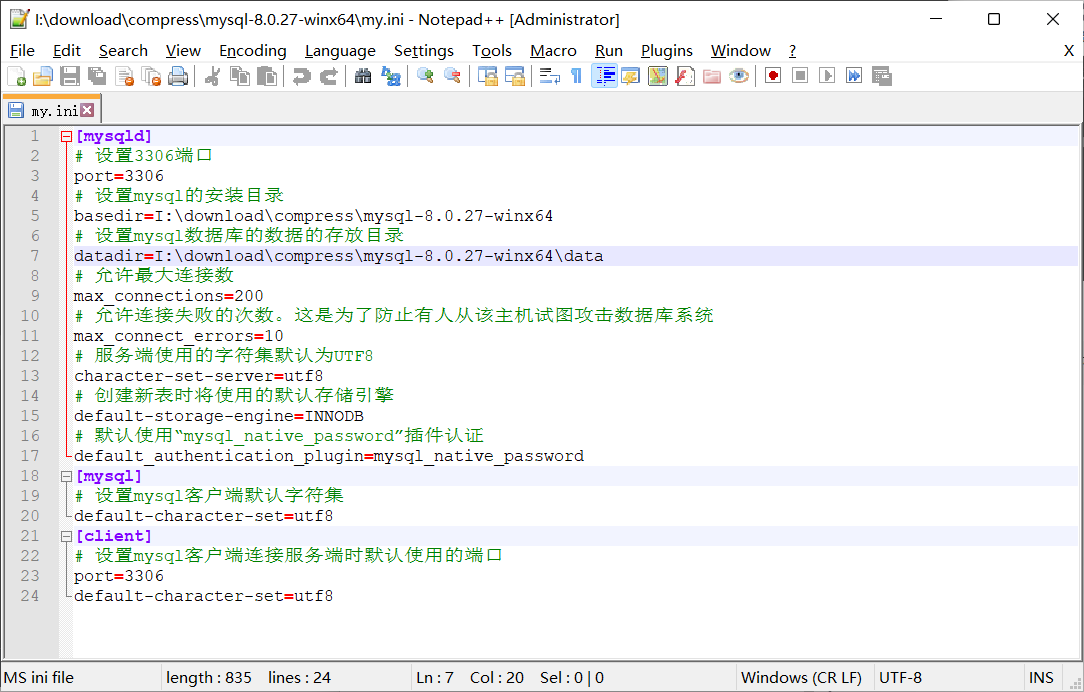1084x692 pixels.
Task: Click the Replace toolbar icon
Action: [391, 76]
